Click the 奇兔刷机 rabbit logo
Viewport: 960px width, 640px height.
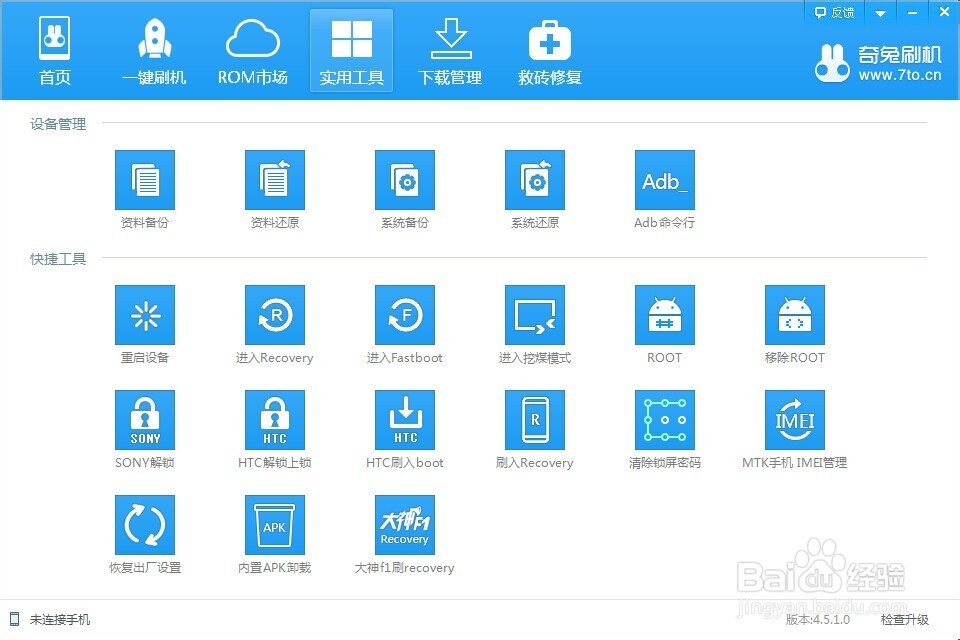pos(832,63)
